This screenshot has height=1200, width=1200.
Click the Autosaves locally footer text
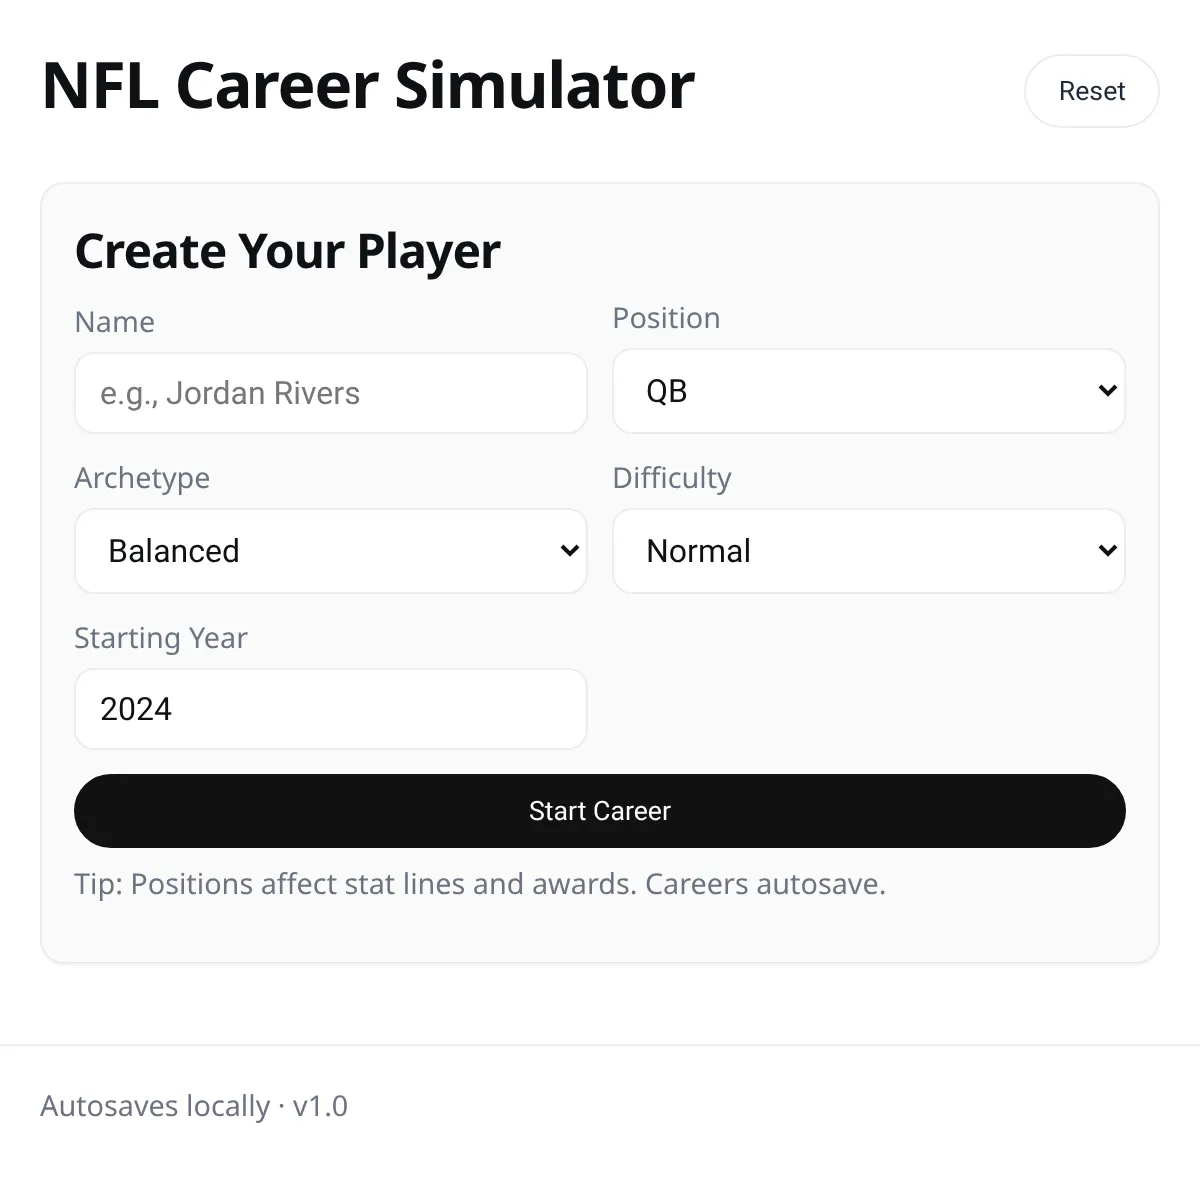coord(155,1106)
